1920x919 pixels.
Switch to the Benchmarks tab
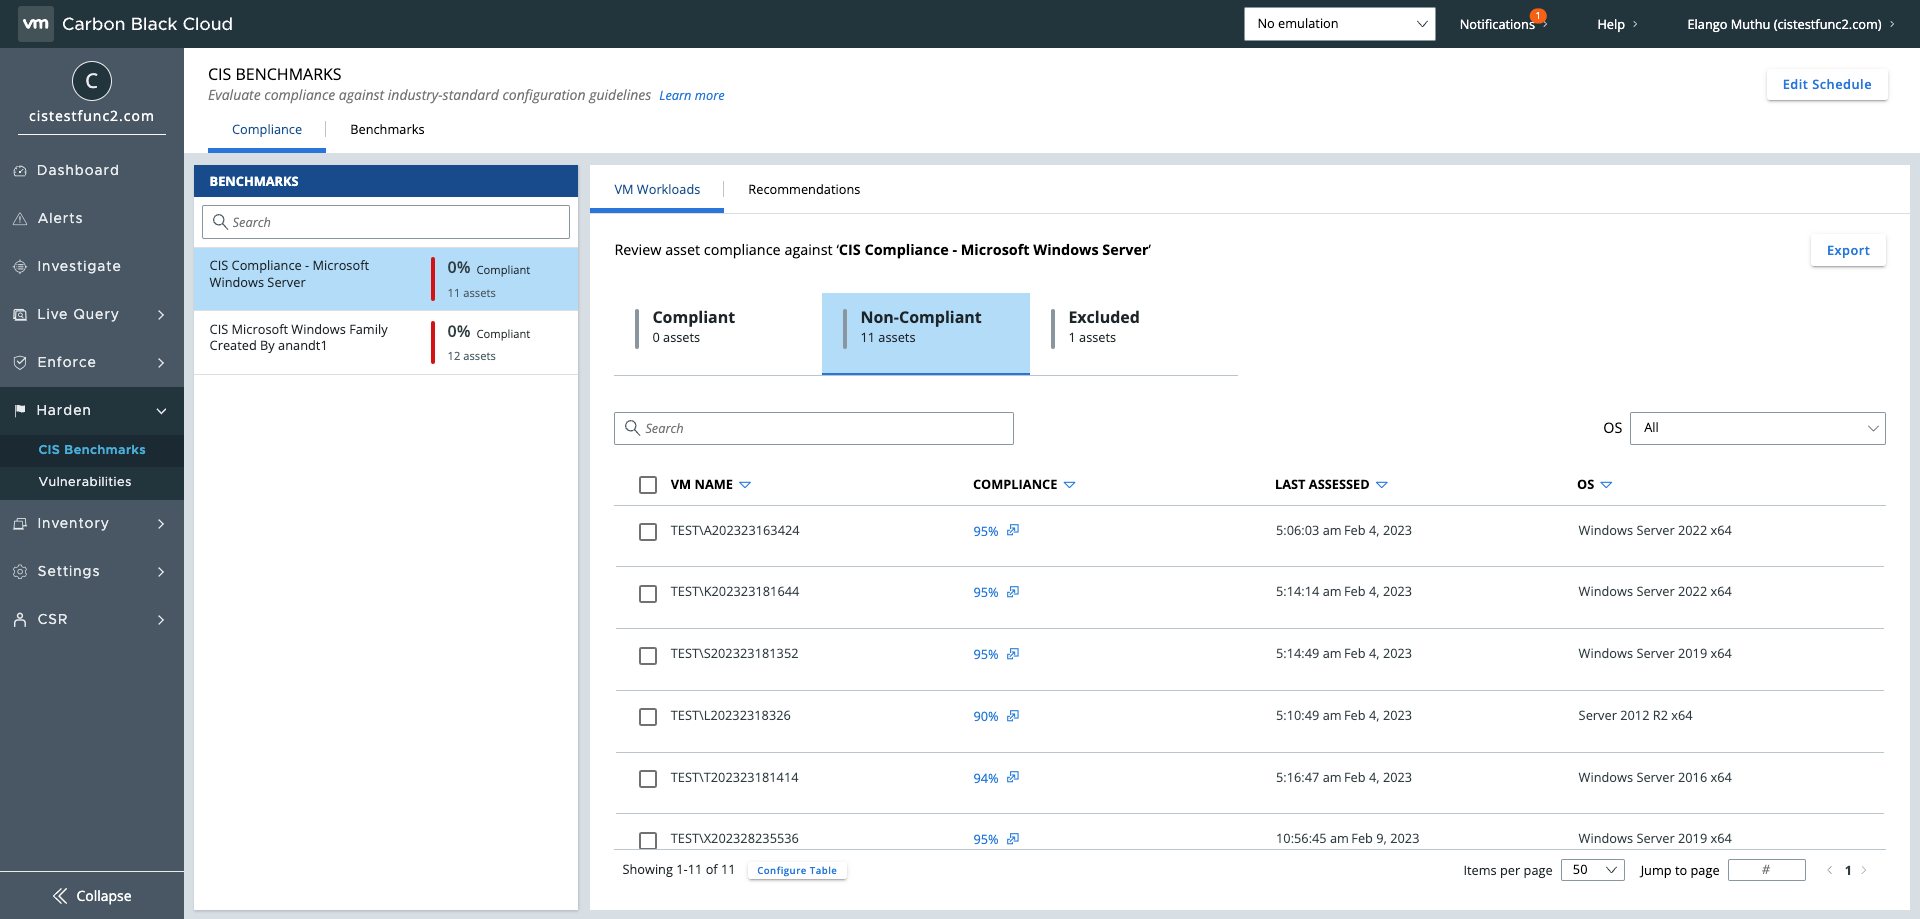387,130
